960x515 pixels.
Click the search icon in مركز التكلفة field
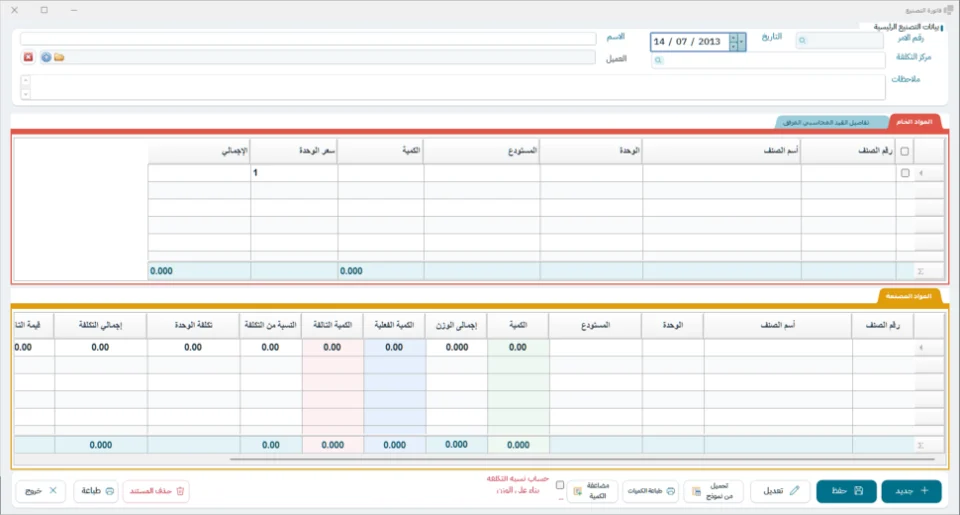(x=658, y=61)
